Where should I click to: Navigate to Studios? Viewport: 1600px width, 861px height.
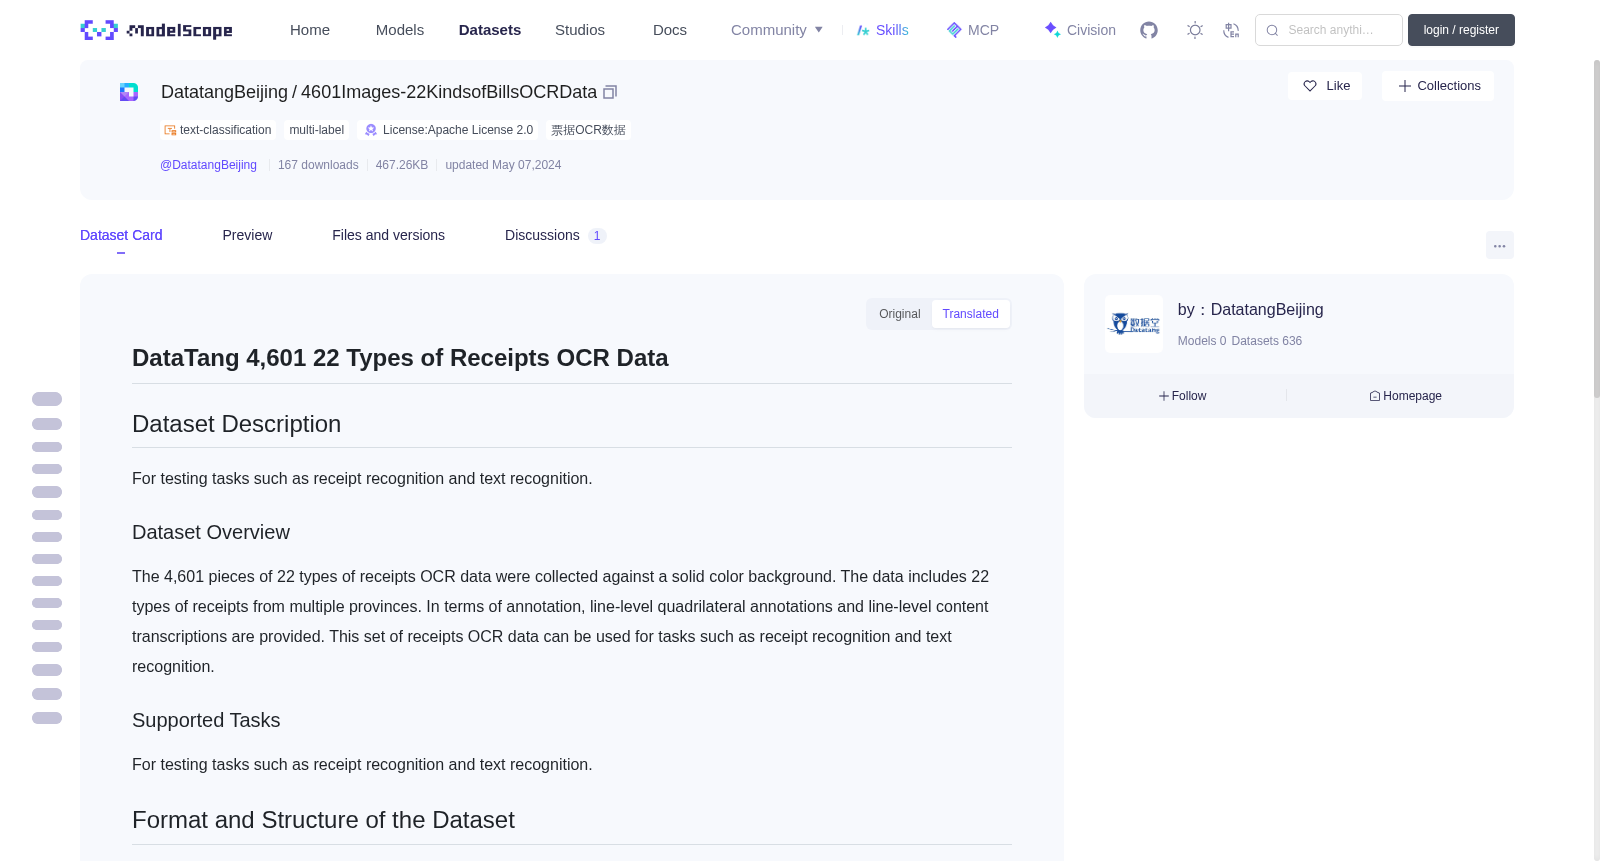click(x=580, y=30)
